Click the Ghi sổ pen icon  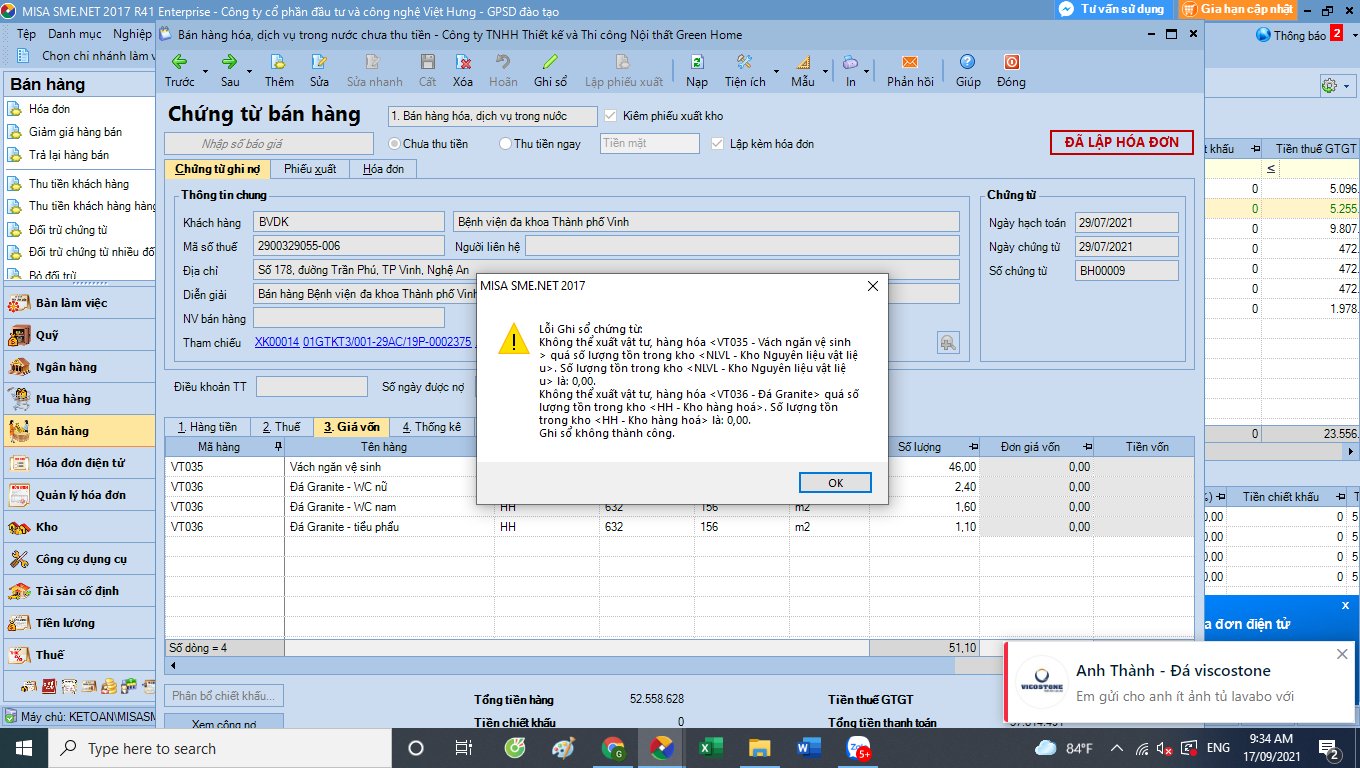(x=550, y=62)
